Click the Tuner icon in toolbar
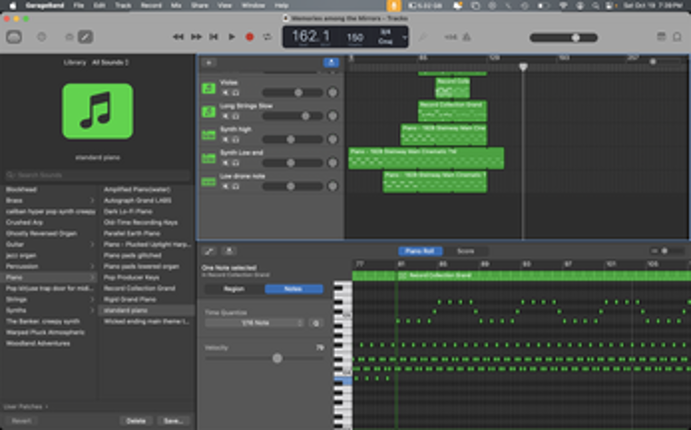691x430 pixels. (423, 37)
